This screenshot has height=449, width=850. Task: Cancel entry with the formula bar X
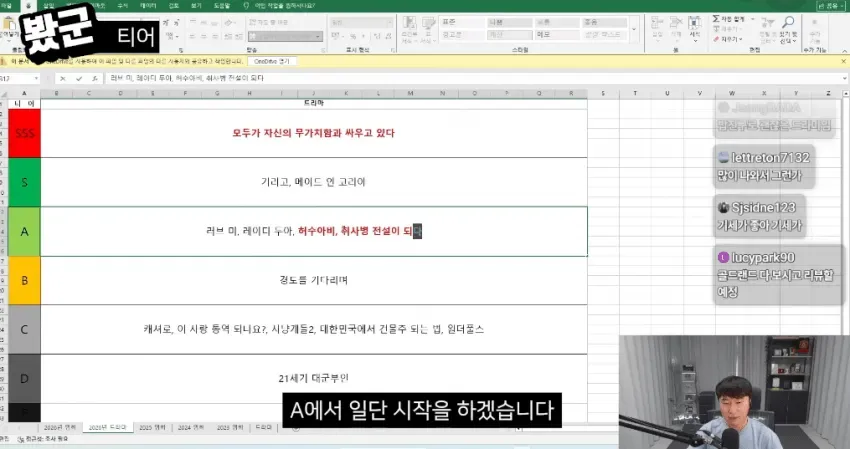click(x=63, y=79)
